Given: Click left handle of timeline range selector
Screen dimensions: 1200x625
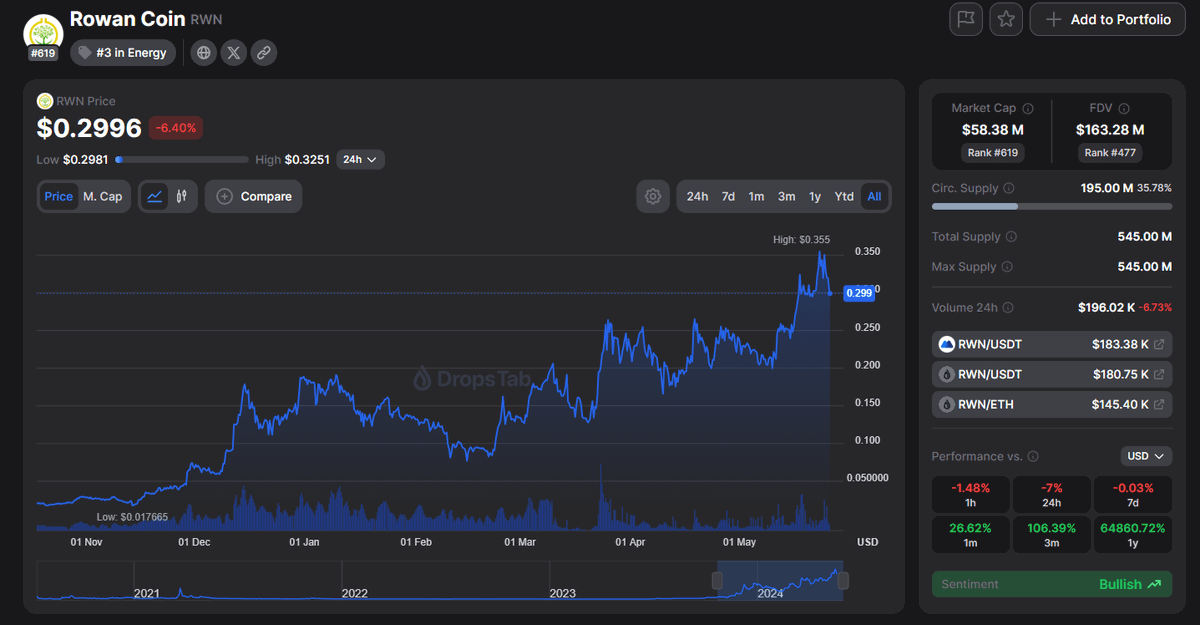Looking at the screenshot, I should click(717, 580).
